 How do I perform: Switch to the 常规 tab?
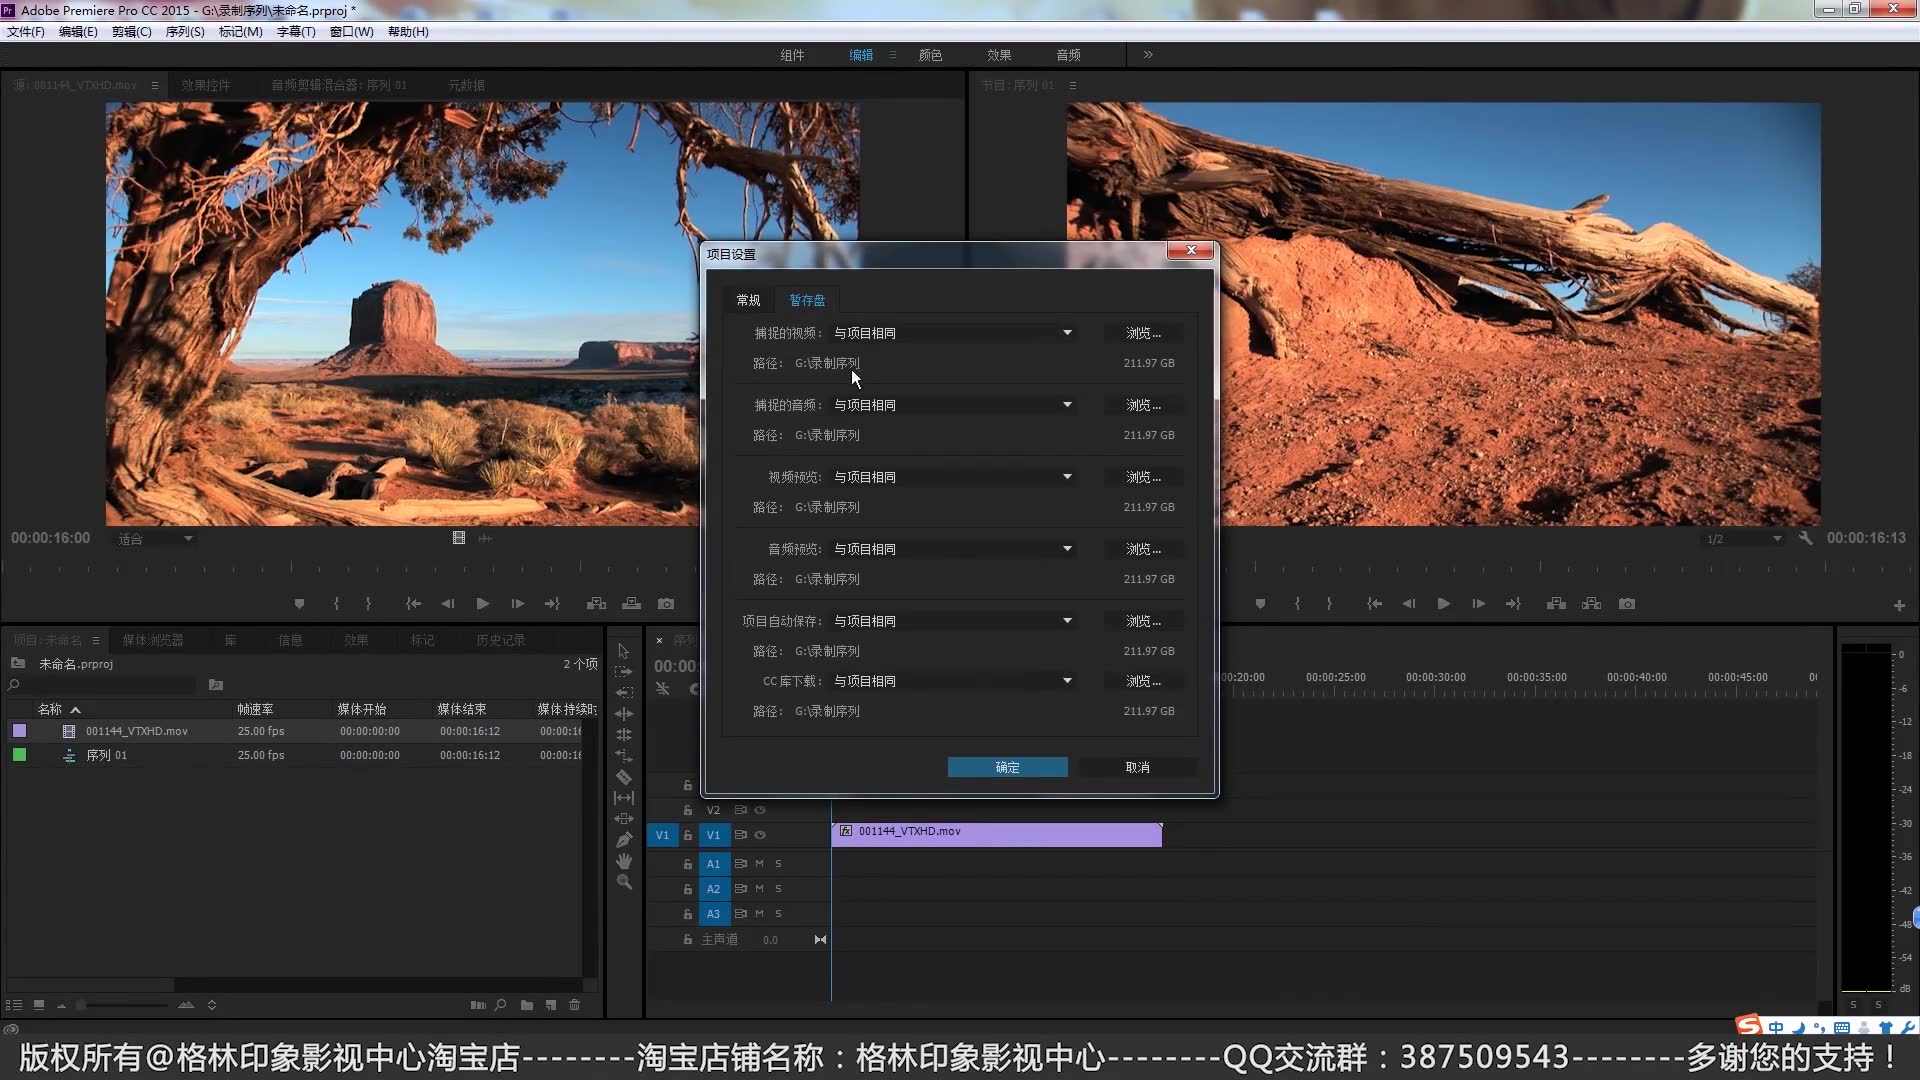[748, 300]
